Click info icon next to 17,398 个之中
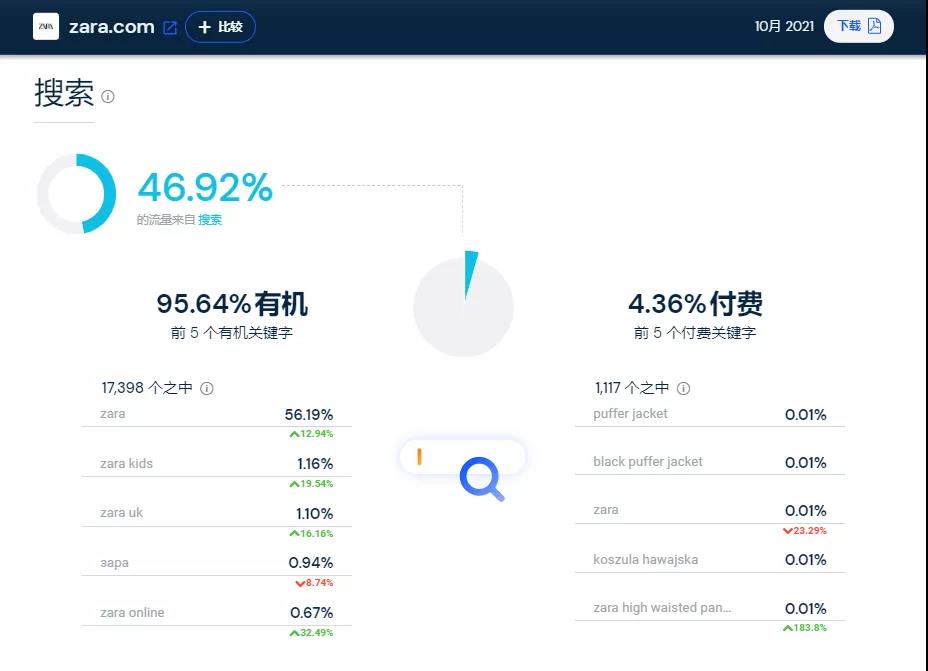The image size is (928, 671). (207, 389)
